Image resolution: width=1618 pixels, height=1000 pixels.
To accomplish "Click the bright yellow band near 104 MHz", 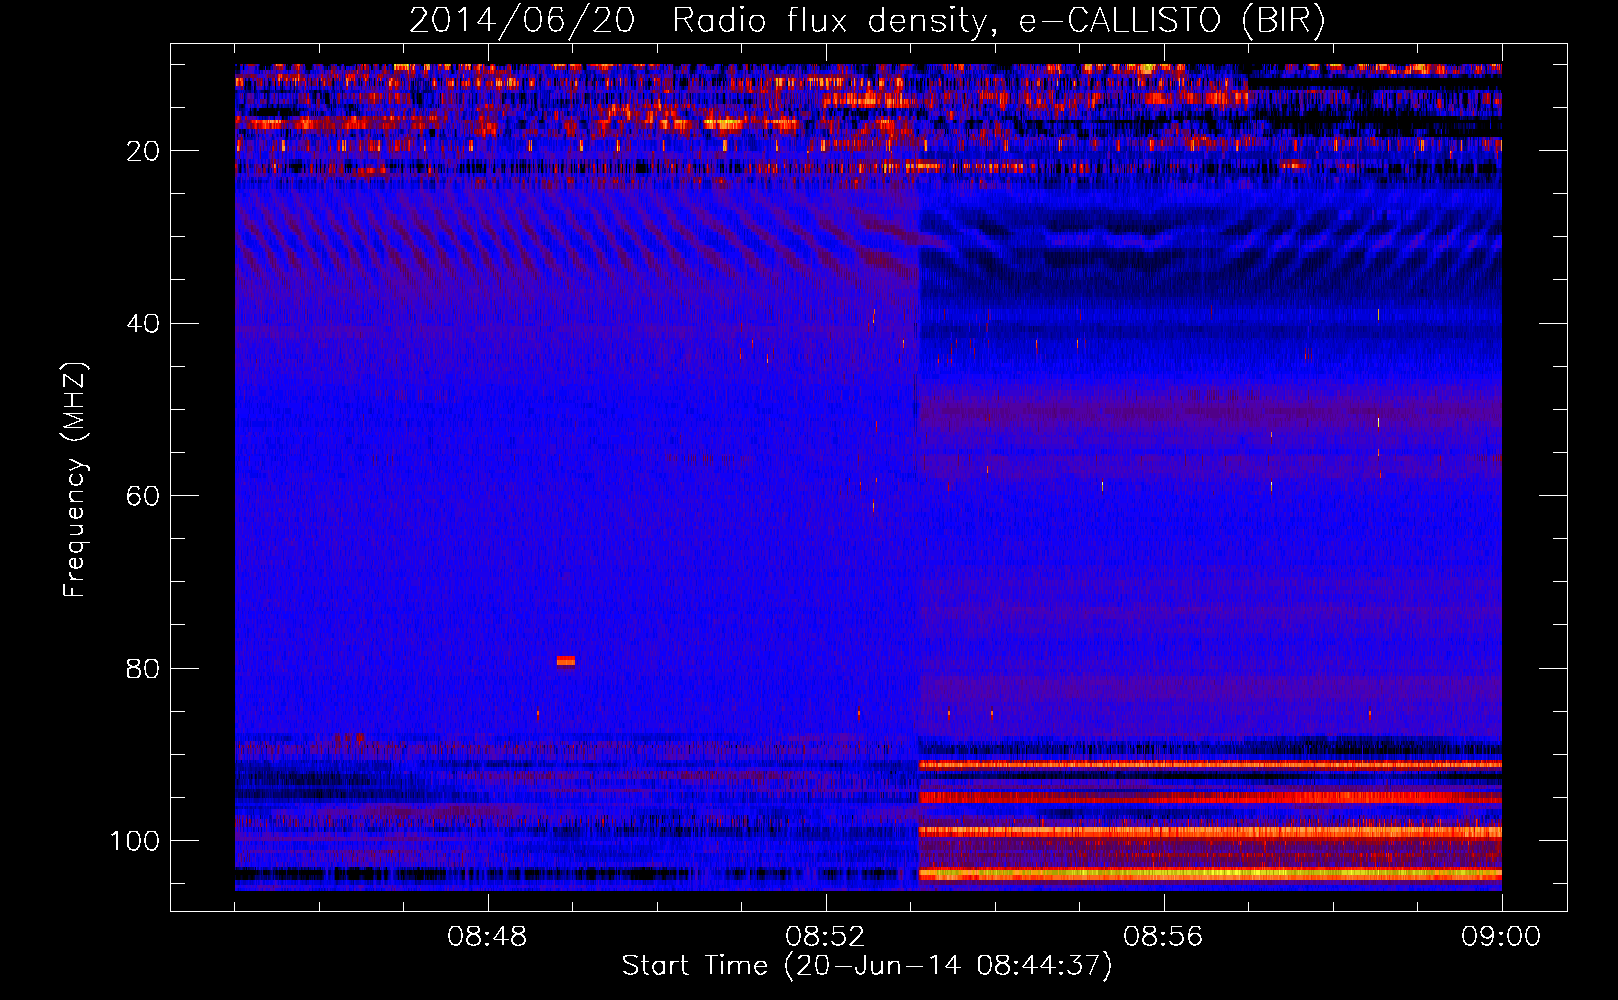I will pyautogui.click(x=1210, y=874).
